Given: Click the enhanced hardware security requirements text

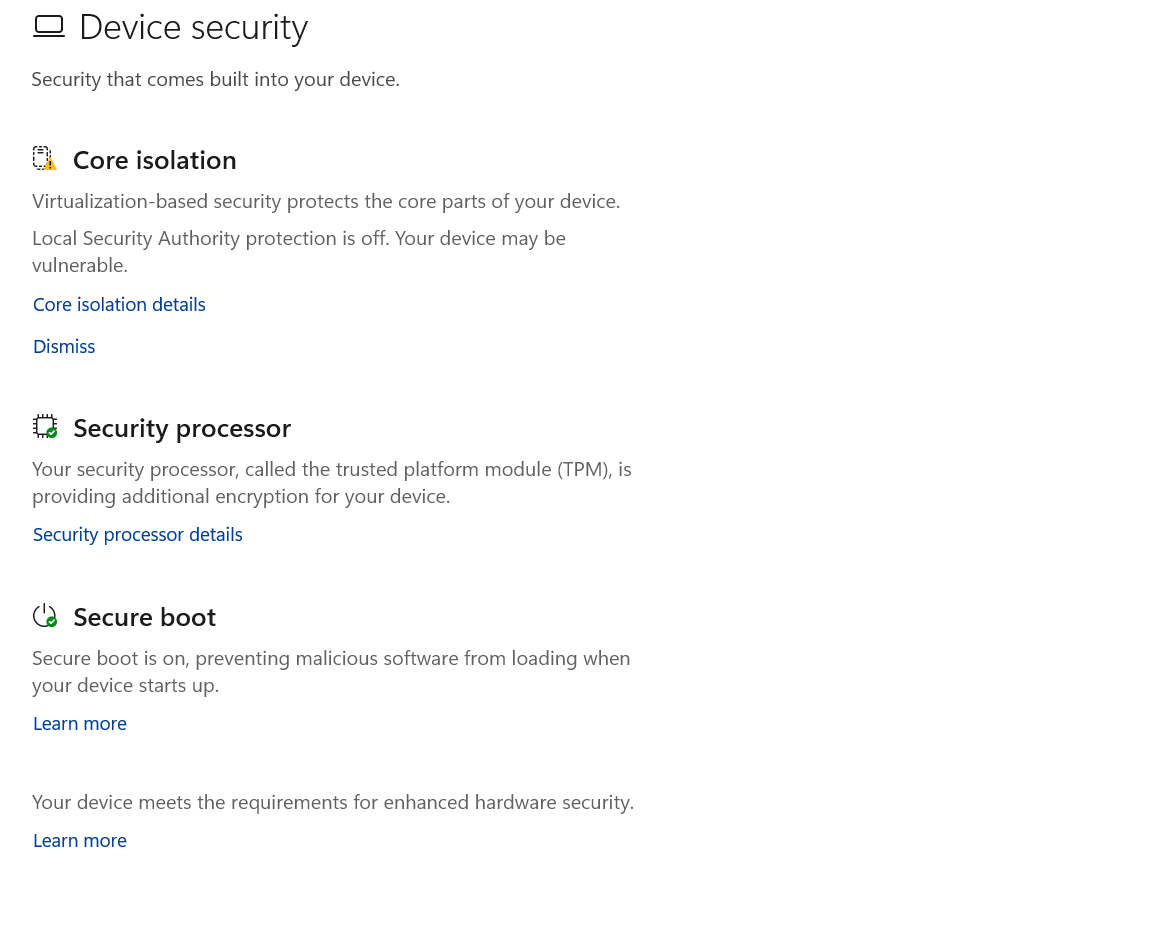Looking at the screenshot, I should (333, 803).
